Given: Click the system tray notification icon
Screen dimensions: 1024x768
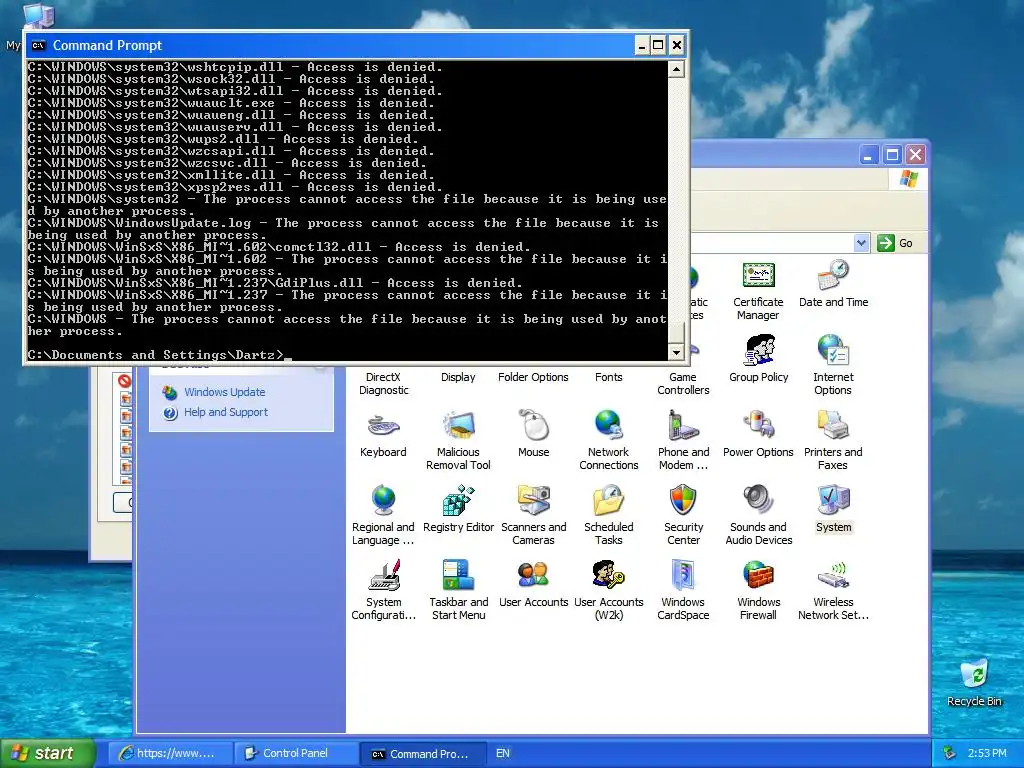Looking at the screenshot, I should [950, 753].
